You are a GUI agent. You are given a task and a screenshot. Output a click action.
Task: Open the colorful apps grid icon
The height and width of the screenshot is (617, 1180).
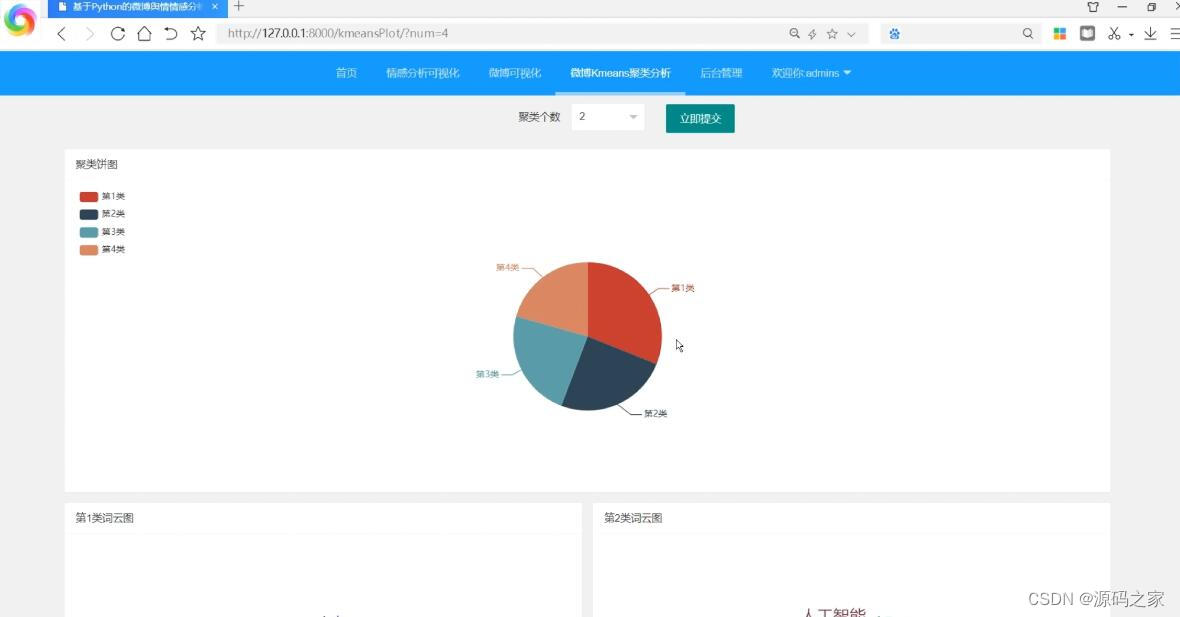click(1060, 34)
